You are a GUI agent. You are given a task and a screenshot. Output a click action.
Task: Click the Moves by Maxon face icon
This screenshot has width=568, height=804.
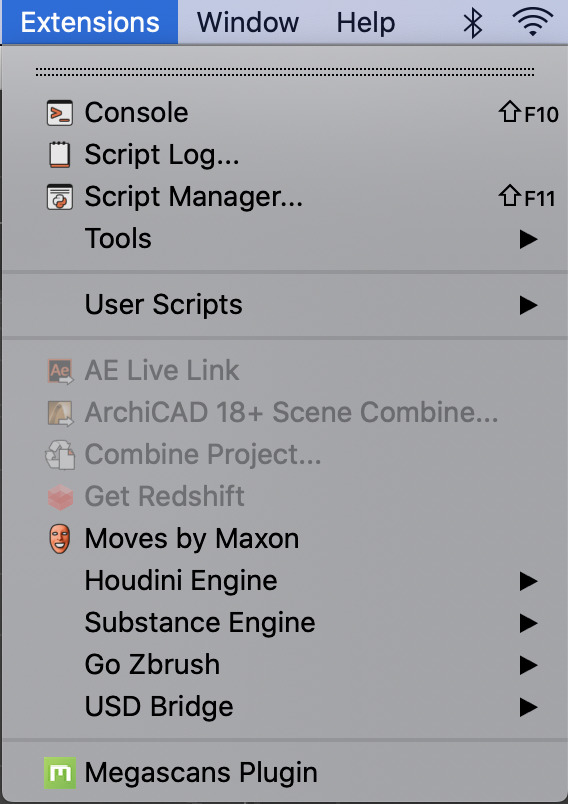pyautogui.click(x=60, y=539)
